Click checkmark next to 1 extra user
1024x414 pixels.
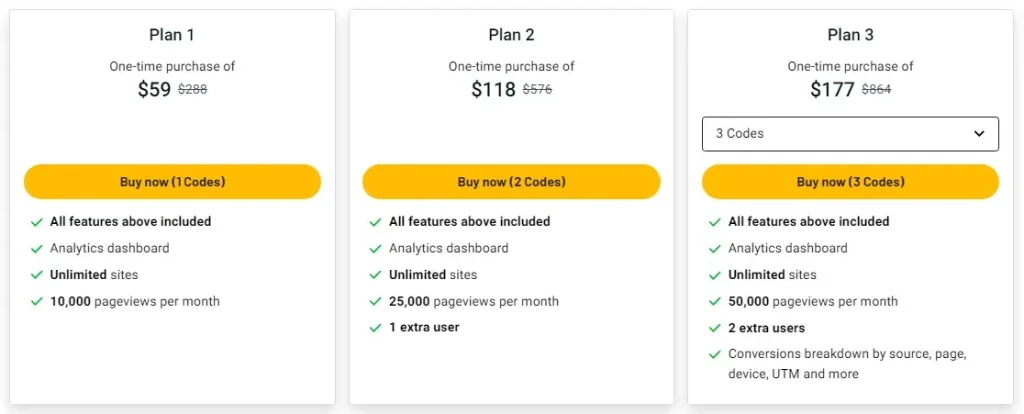click(x=375, y=328)
